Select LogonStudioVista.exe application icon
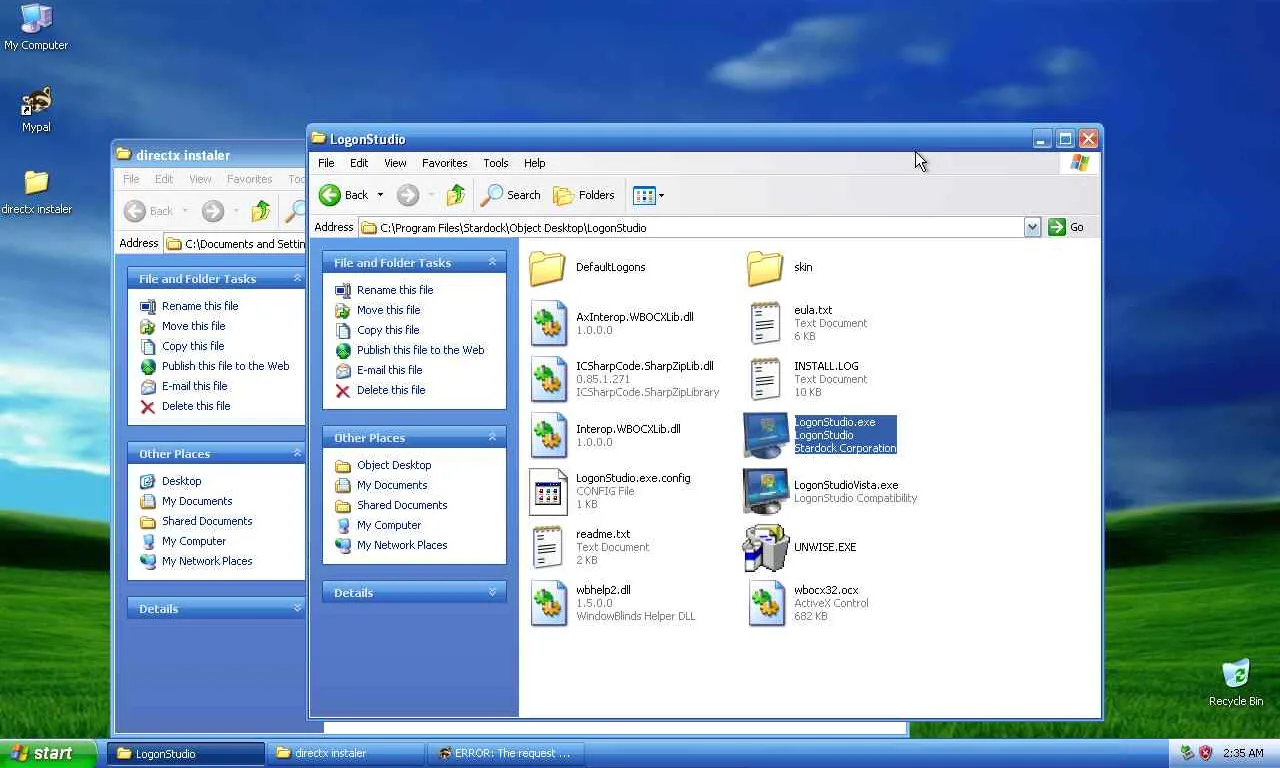The image size is (1280, 768). pos(766,491)
